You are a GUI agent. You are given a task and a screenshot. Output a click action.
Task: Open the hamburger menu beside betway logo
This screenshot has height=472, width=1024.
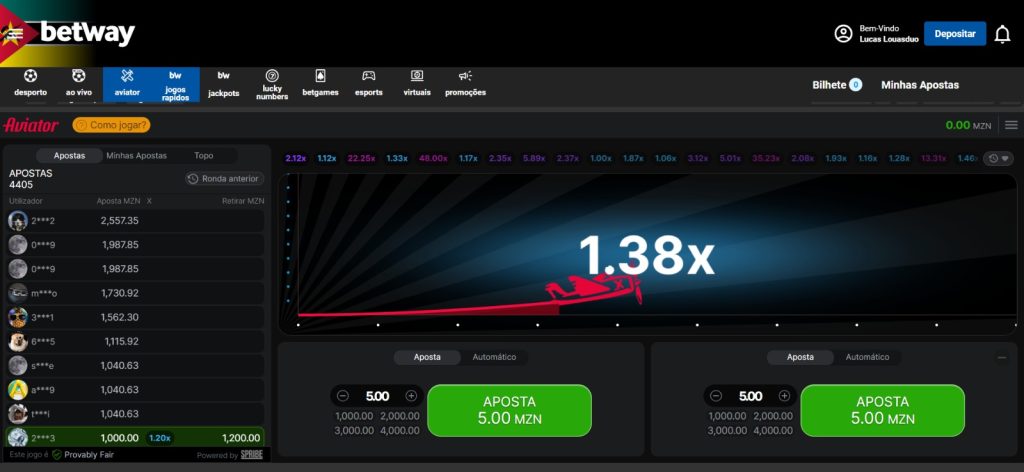point(13,34)
